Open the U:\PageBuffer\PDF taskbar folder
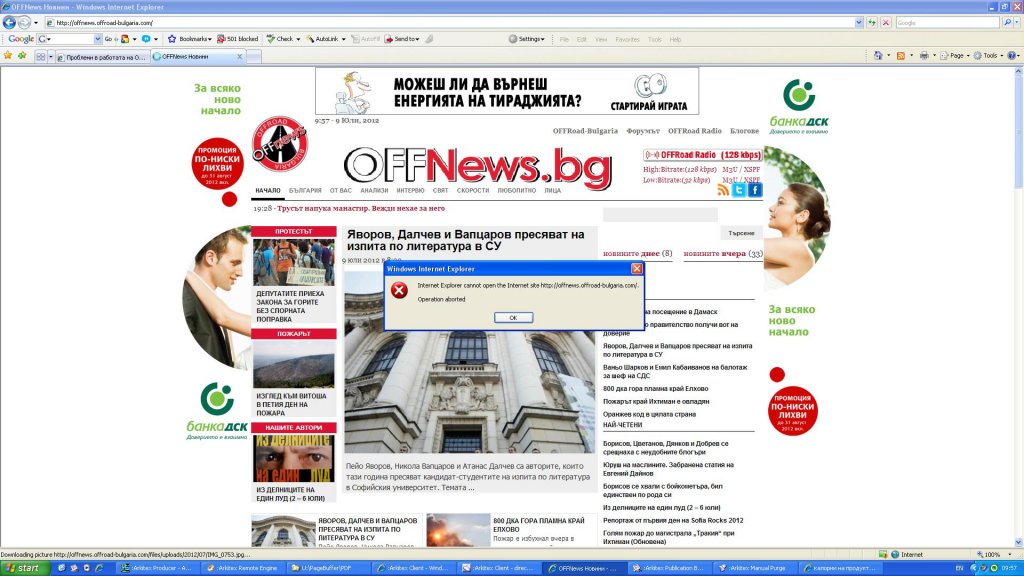 [327, 568]
